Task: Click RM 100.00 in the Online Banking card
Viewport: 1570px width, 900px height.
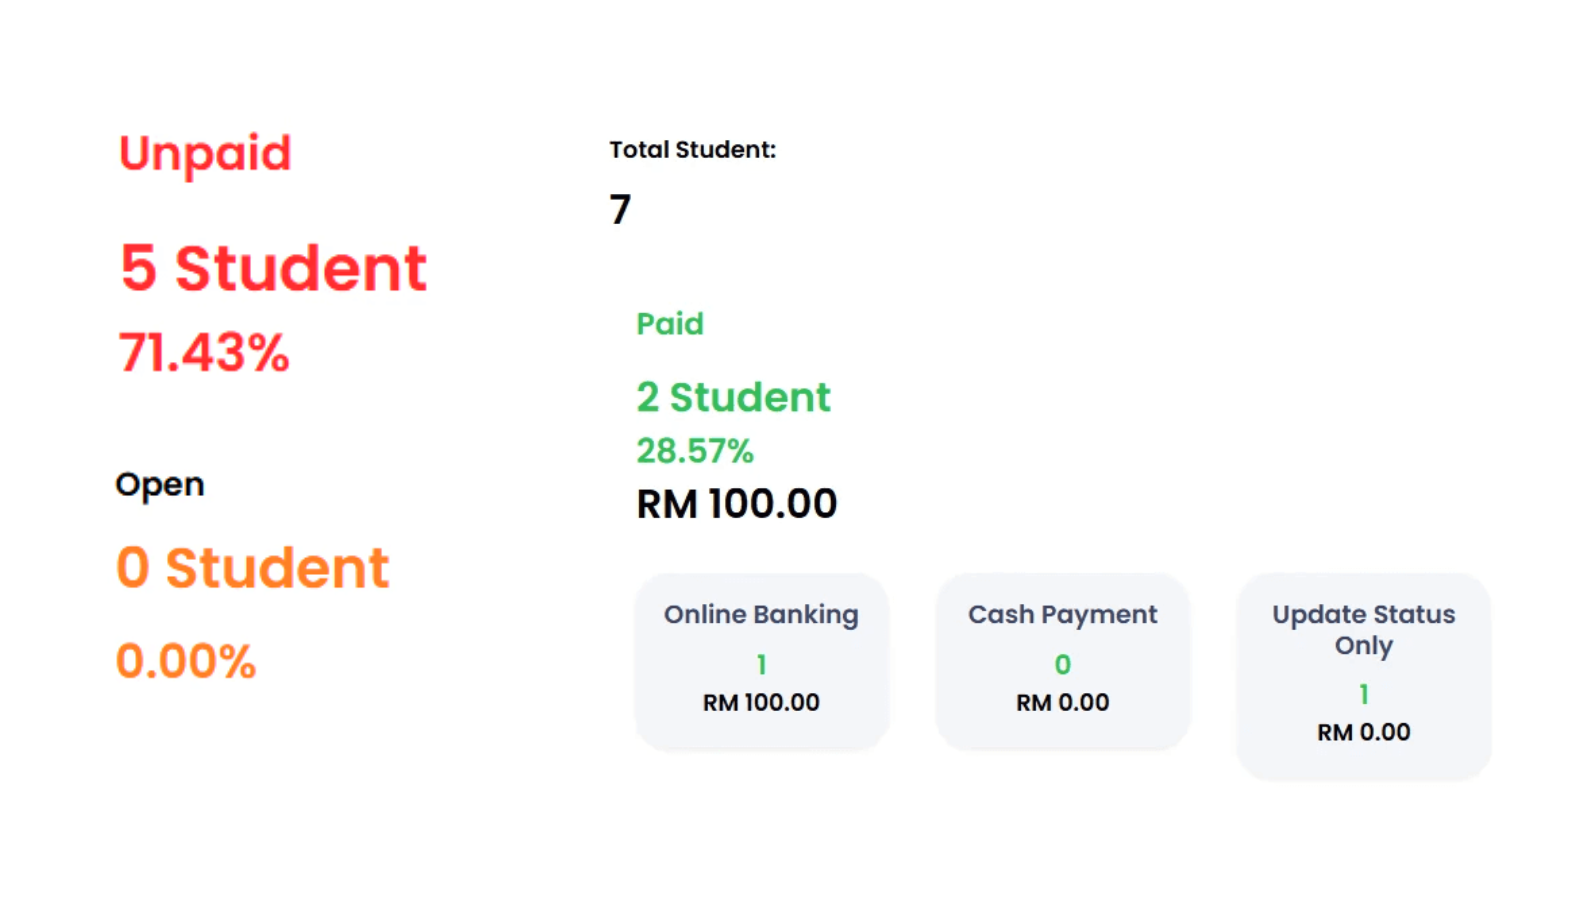Action: pos(761,703)
